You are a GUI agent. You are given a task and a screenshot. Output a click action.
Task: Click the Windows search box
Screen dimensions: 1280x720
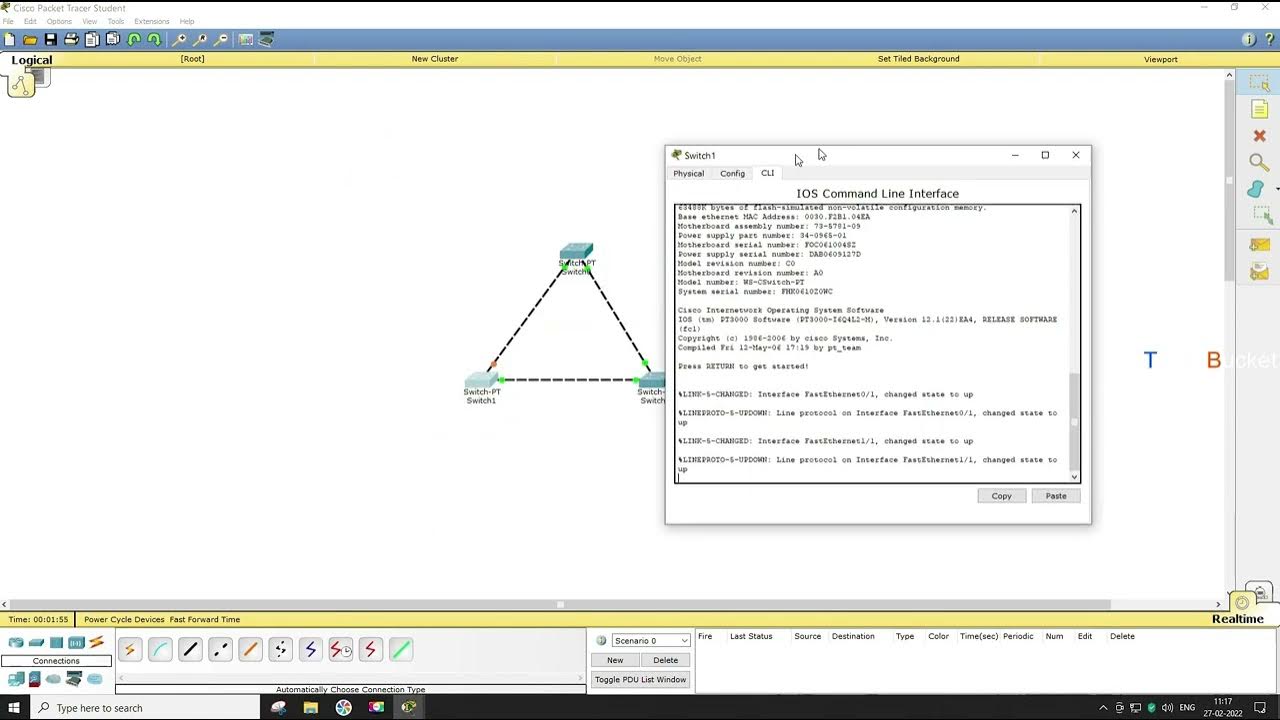tap(143, 708)
